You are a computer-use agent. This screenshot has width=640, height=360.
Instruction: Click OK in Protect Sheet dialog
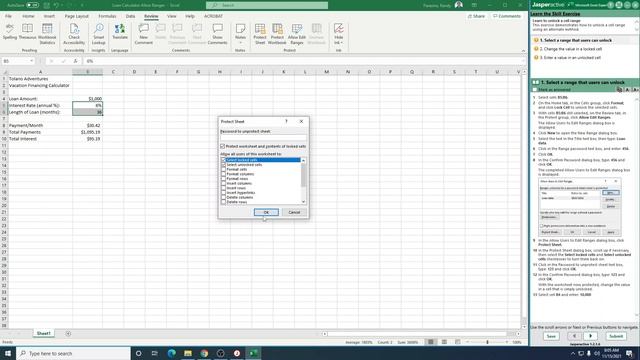266,212
